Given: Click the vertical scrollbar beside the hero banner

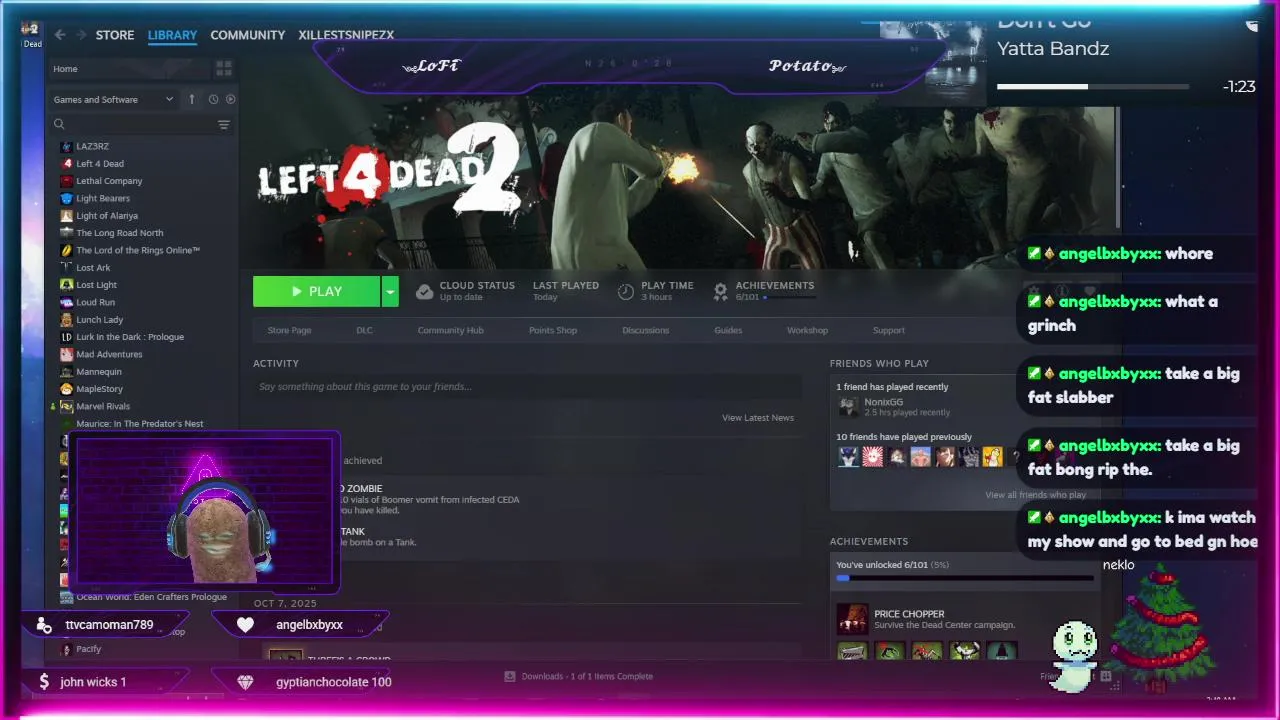Looking at the screenshot, I should (1118, 168).
